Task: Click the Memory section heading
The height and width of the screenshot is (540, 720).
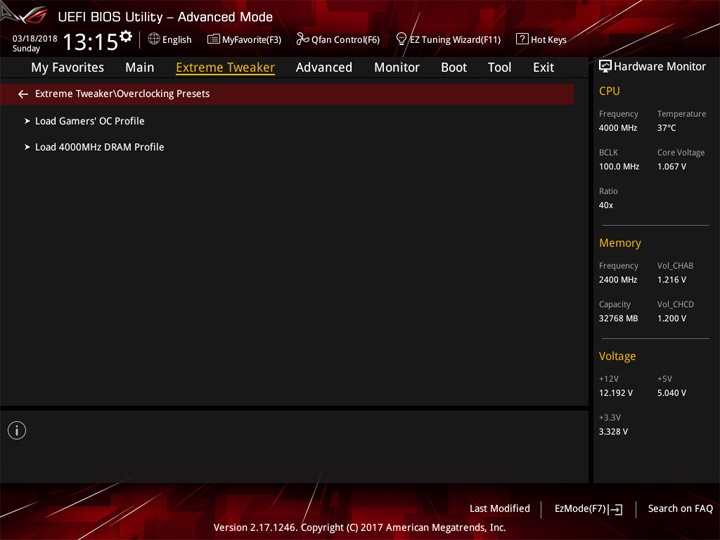Action: [620, 243]
